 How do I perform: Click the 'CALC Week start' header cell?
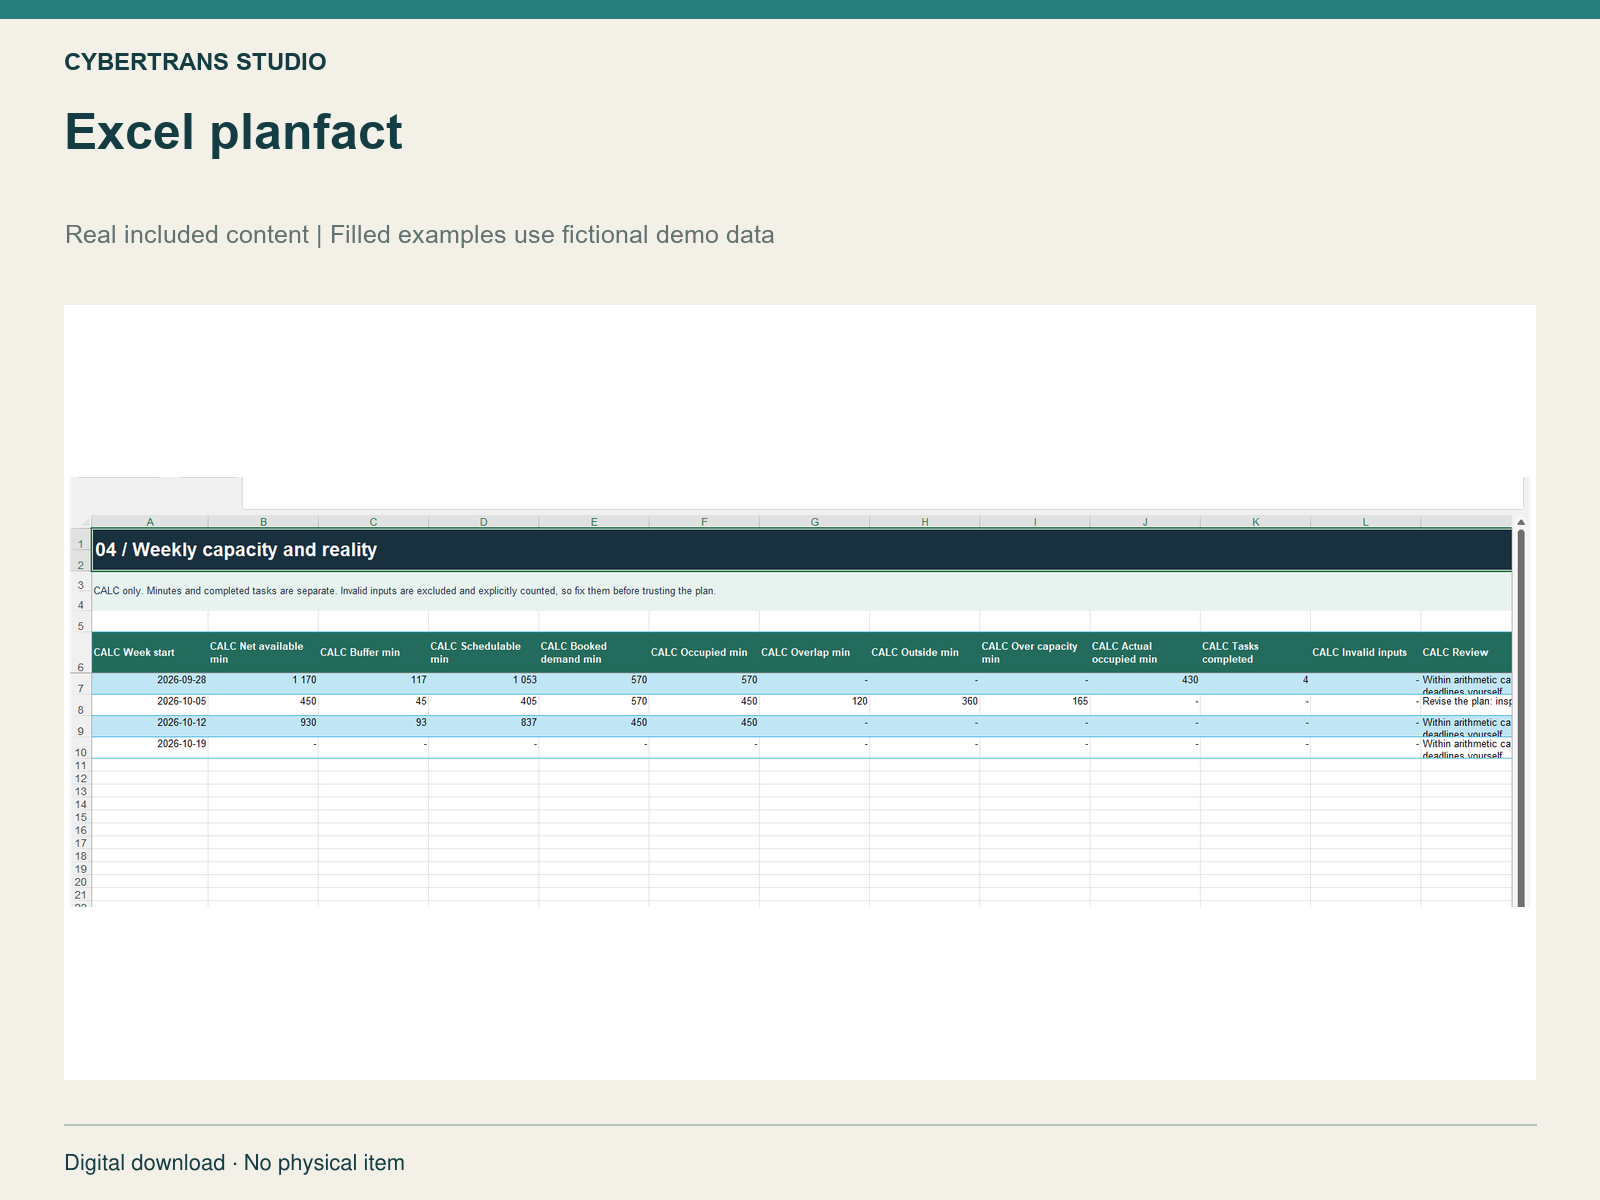[x=150, y=653]
